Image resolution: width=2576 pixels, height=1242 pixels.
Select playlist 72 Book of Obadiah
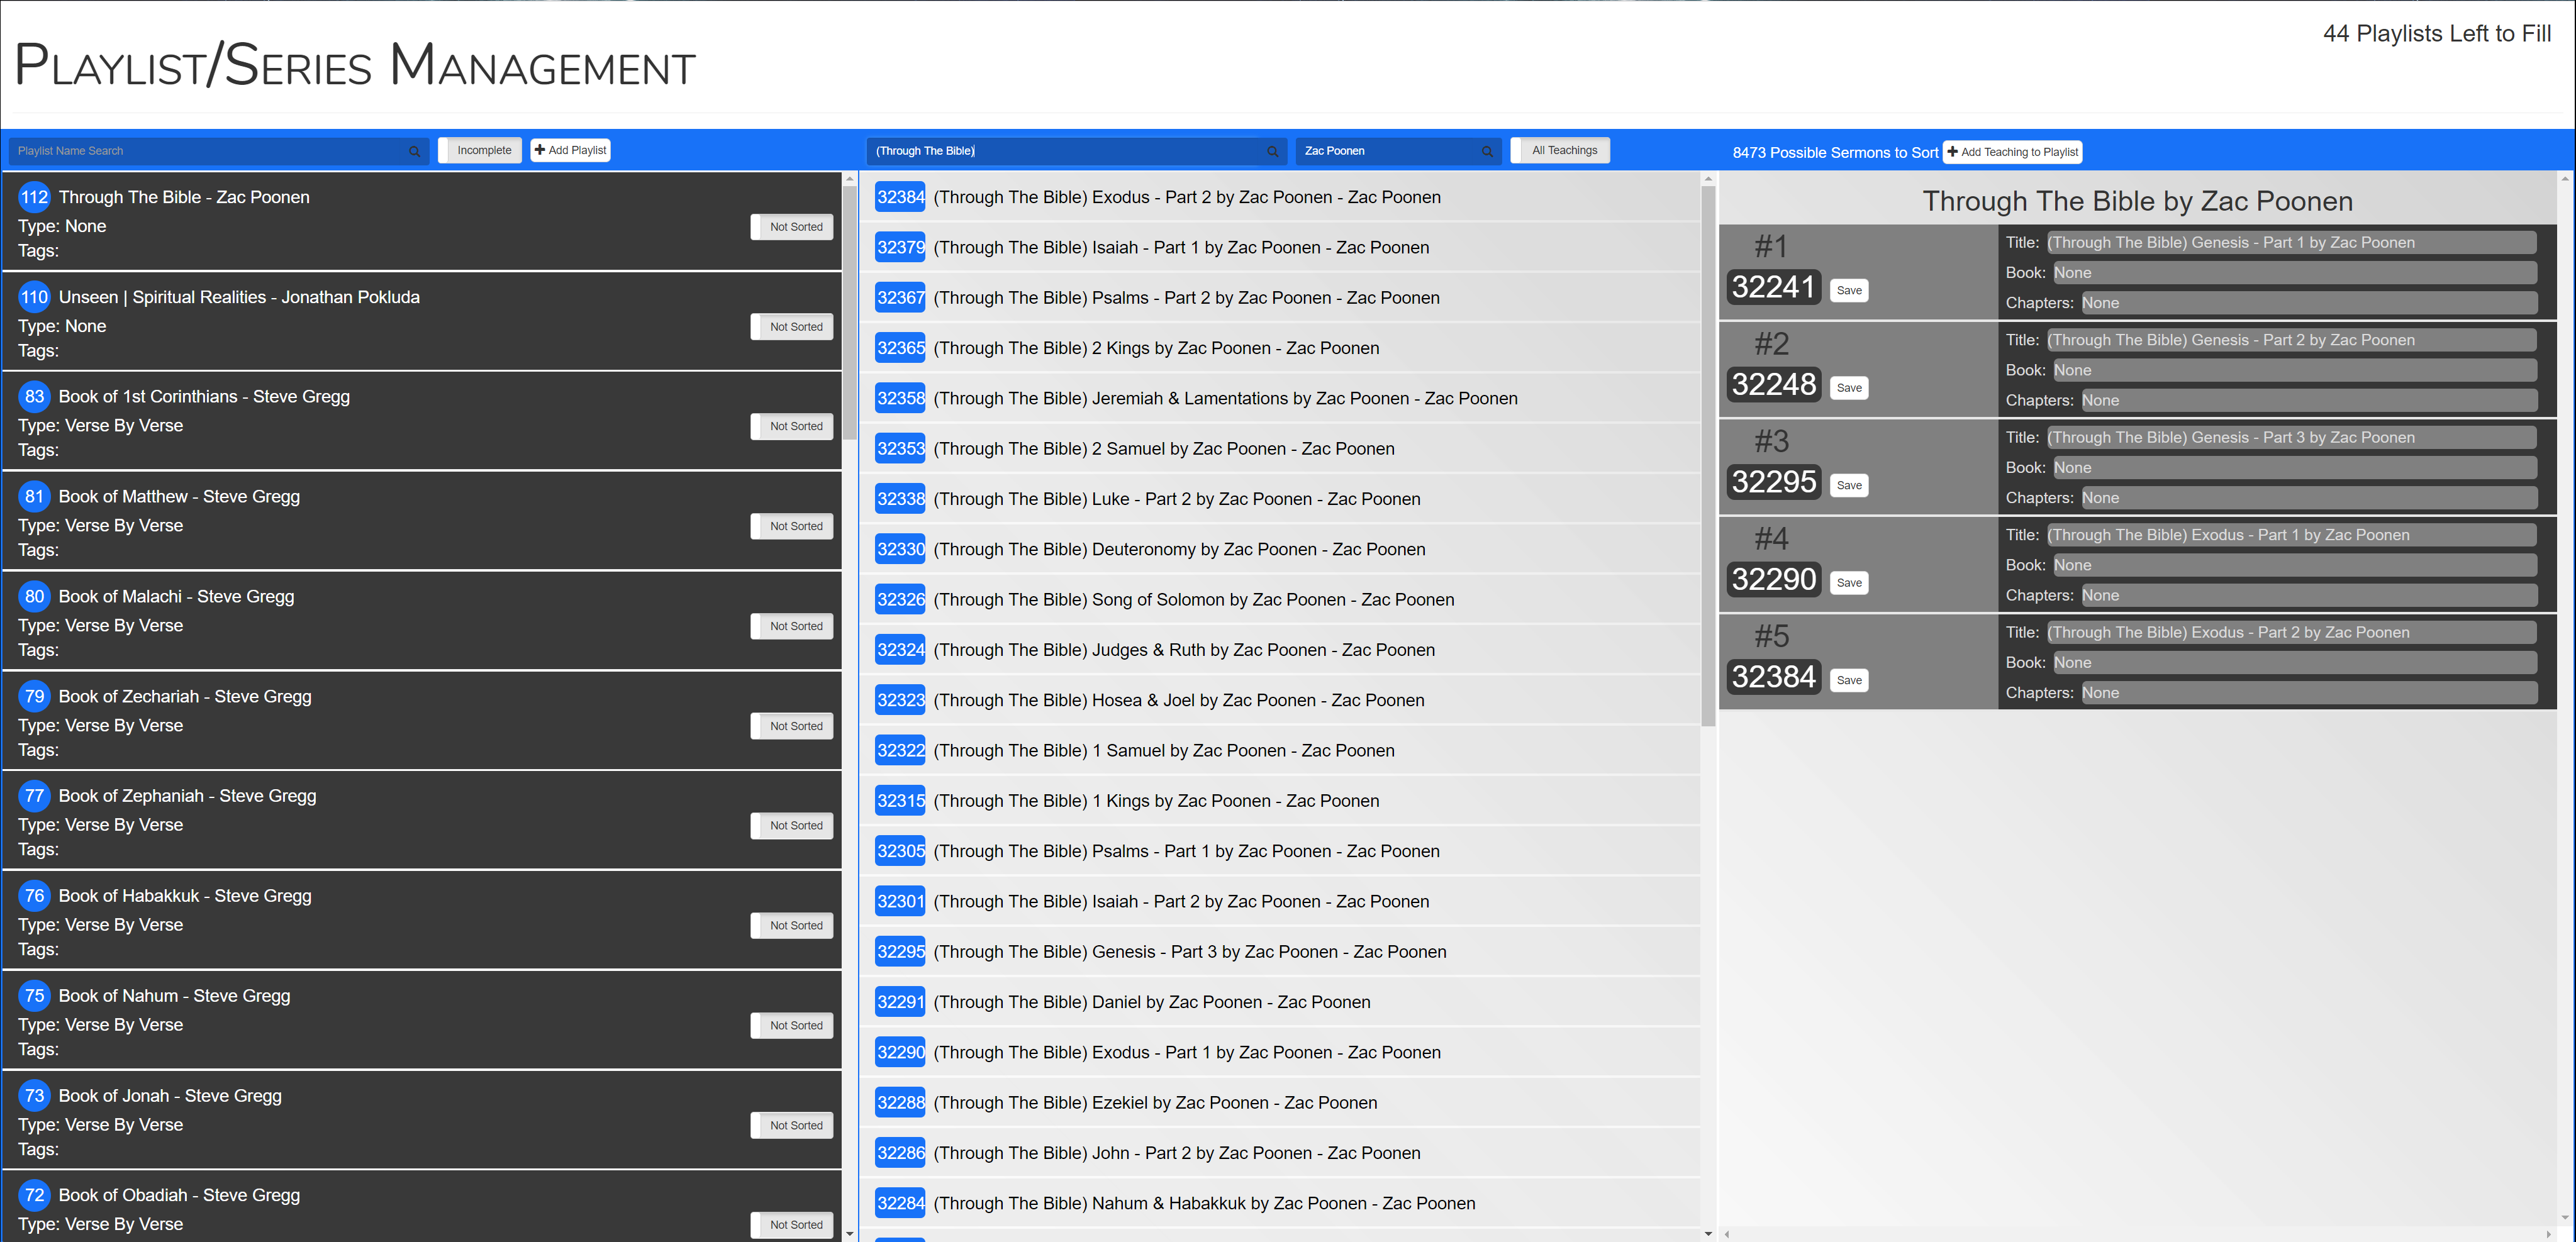tap(421, 1207)
